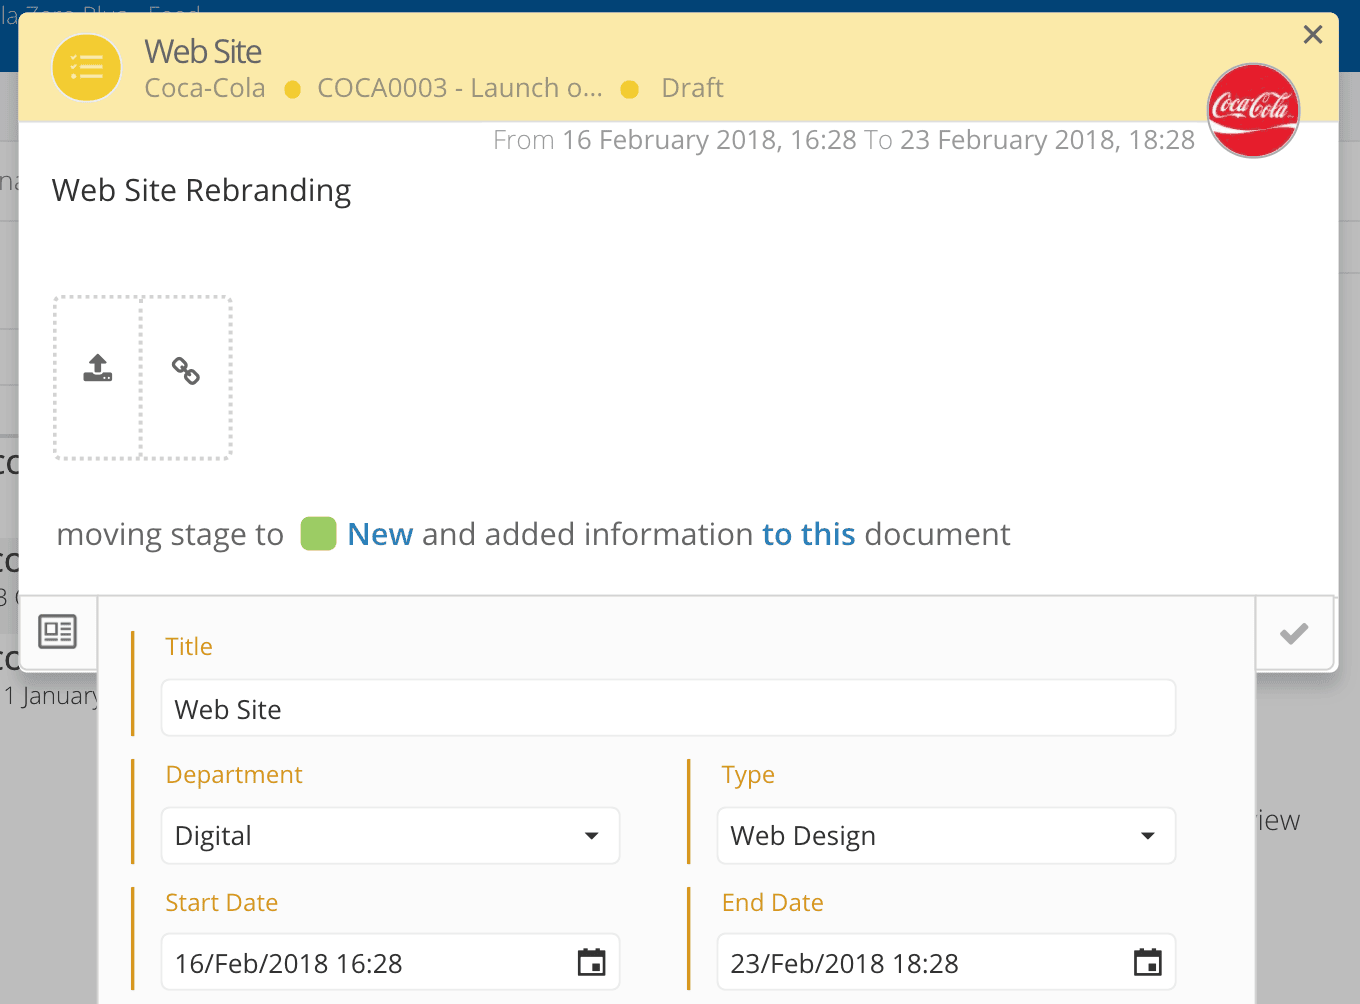Click the 'to this' document link
The height and width of the screenshot is (1004, 1360).
click(808, 535)
